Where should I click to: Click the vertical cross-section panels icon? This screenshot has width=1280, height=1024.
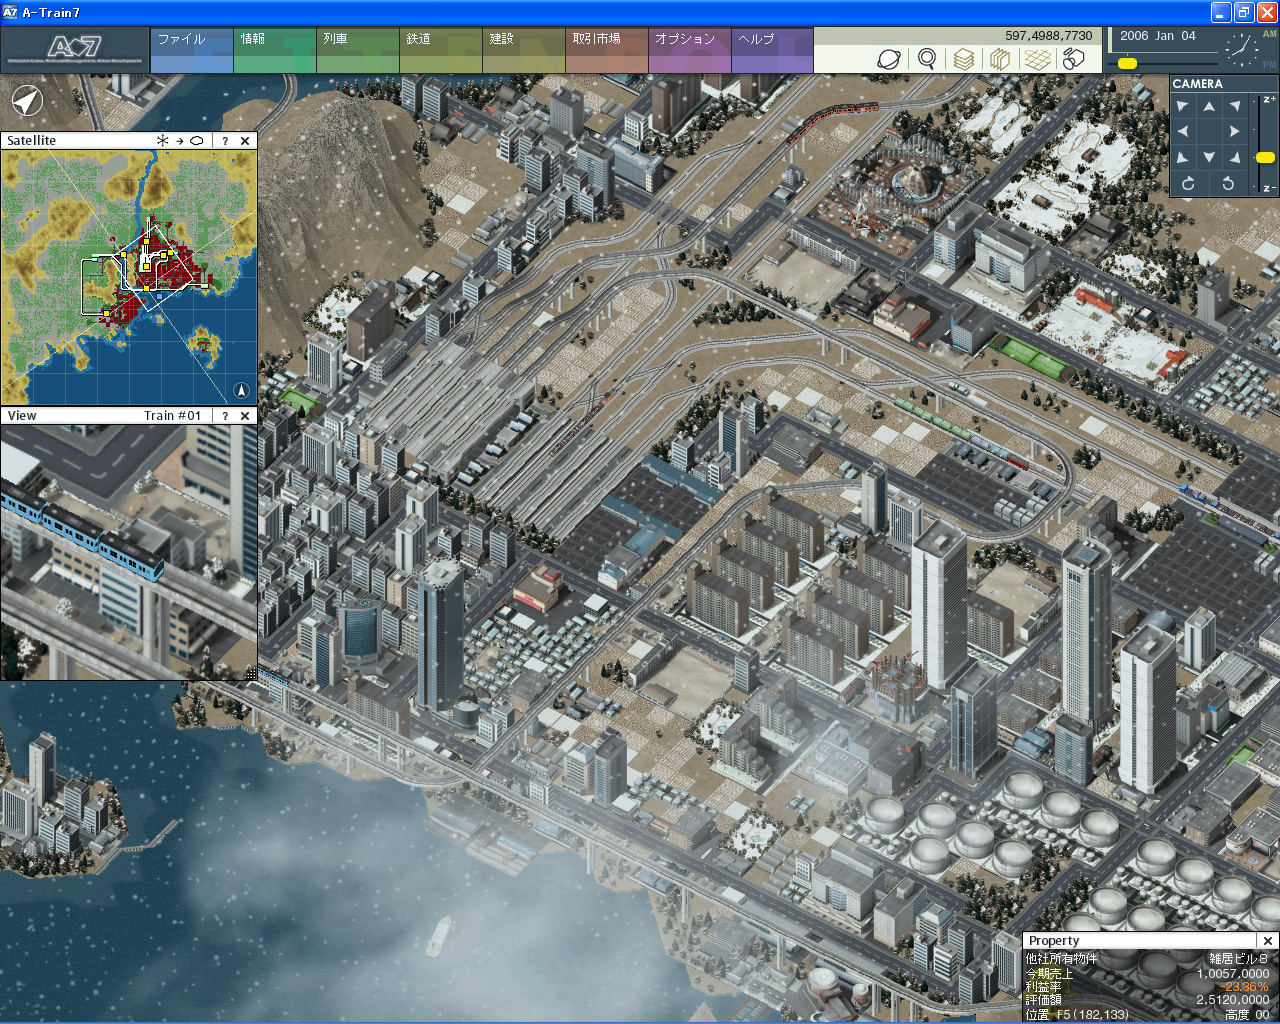coord(1000,59)
